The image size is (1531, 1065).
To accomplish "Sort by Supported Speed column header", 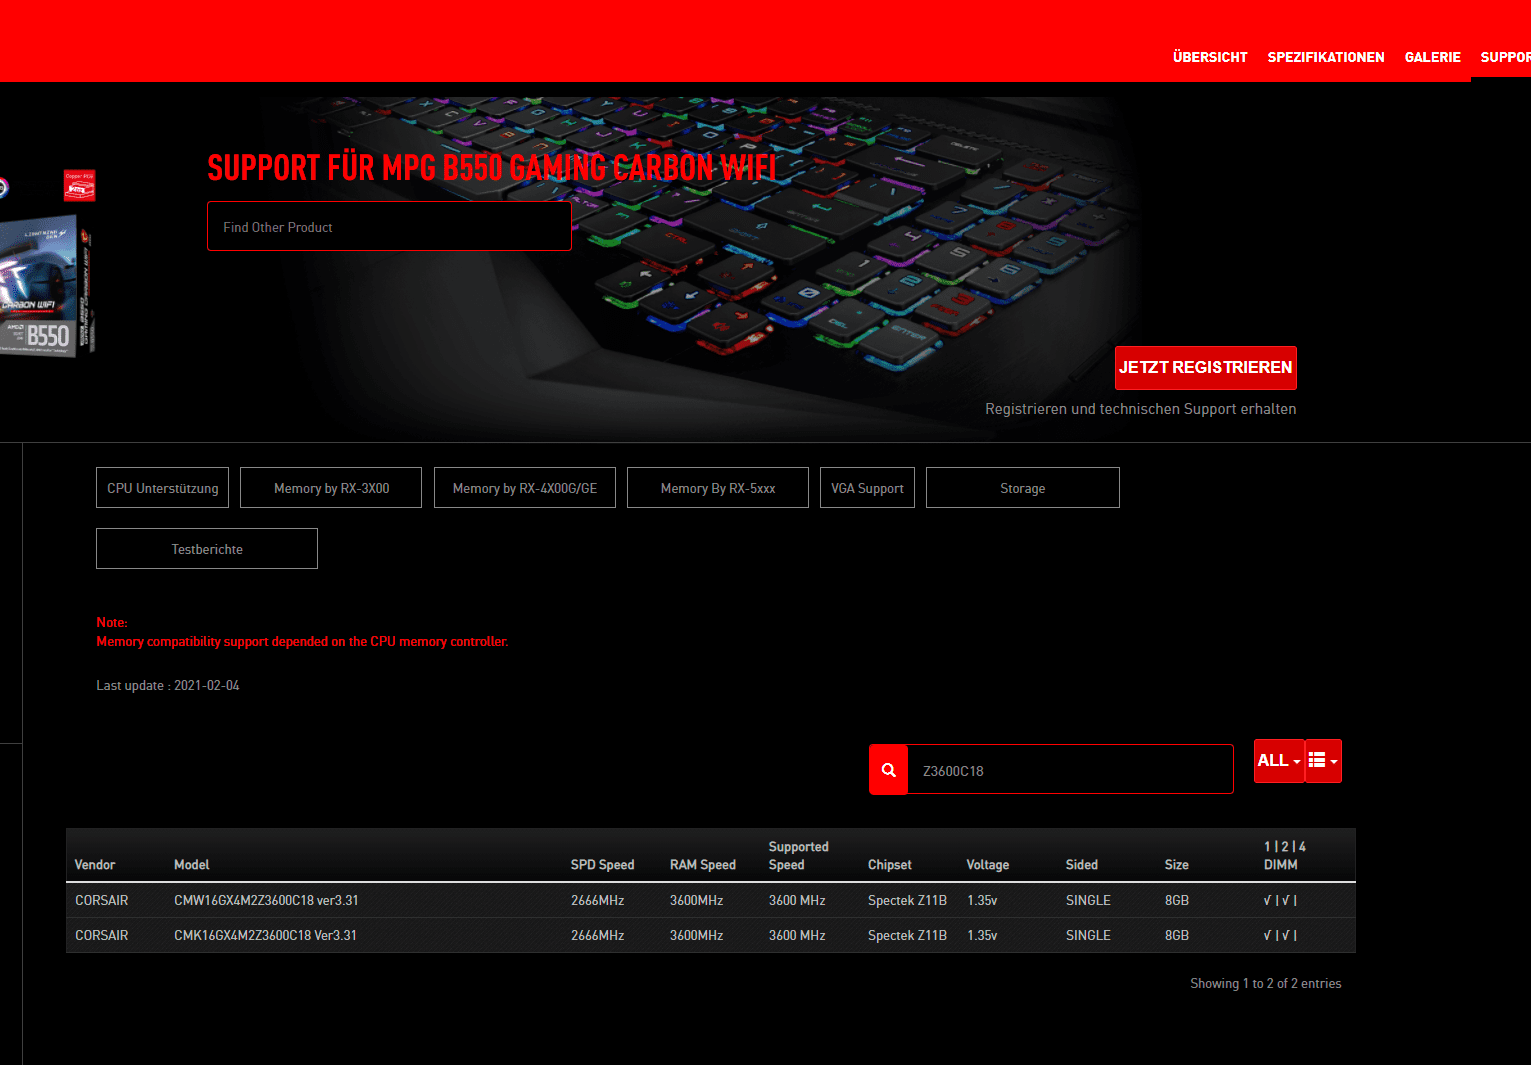I will pyautogui.click(x=798, y=856).
